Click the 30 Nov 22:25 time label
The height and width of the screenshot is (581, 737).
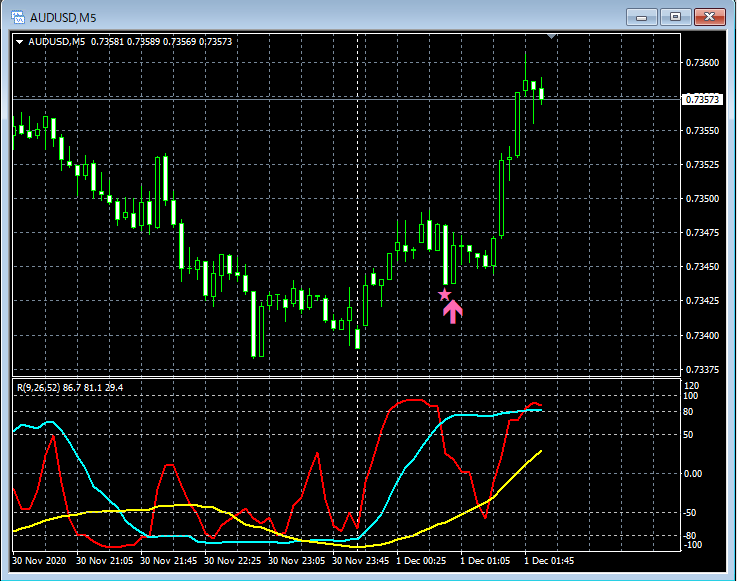pos(235,562)
